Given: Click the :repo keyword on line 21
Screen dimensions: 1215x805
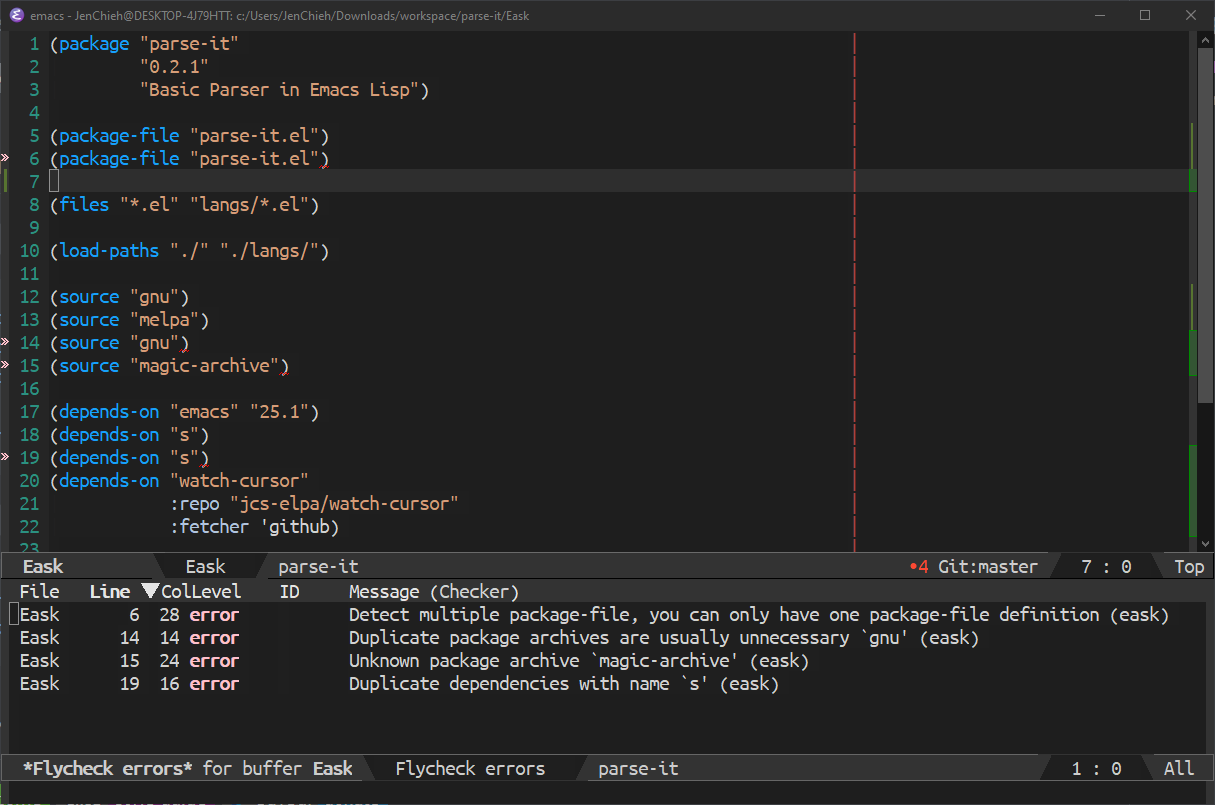Looking at the screenshot, I should (x=195, y=504).
